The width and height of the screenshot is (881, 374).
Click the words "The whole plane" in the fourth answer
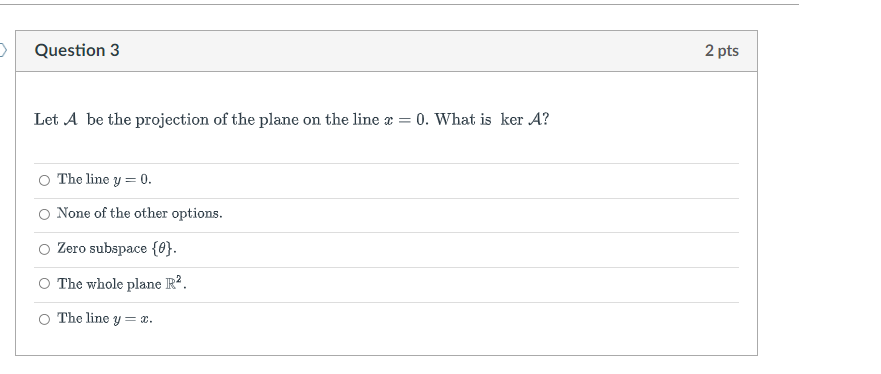[x=110, y=284]
